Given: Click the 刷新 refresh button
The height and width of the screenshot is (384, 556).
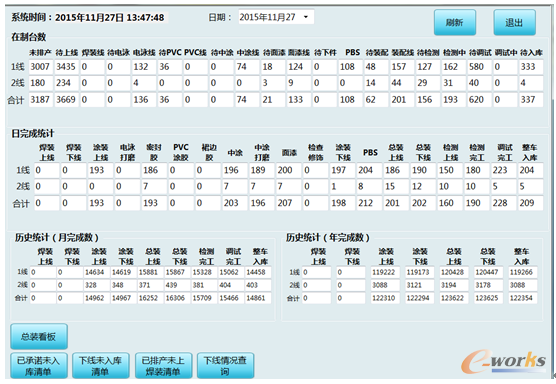Looking at the screenshot, I should 455,22.
